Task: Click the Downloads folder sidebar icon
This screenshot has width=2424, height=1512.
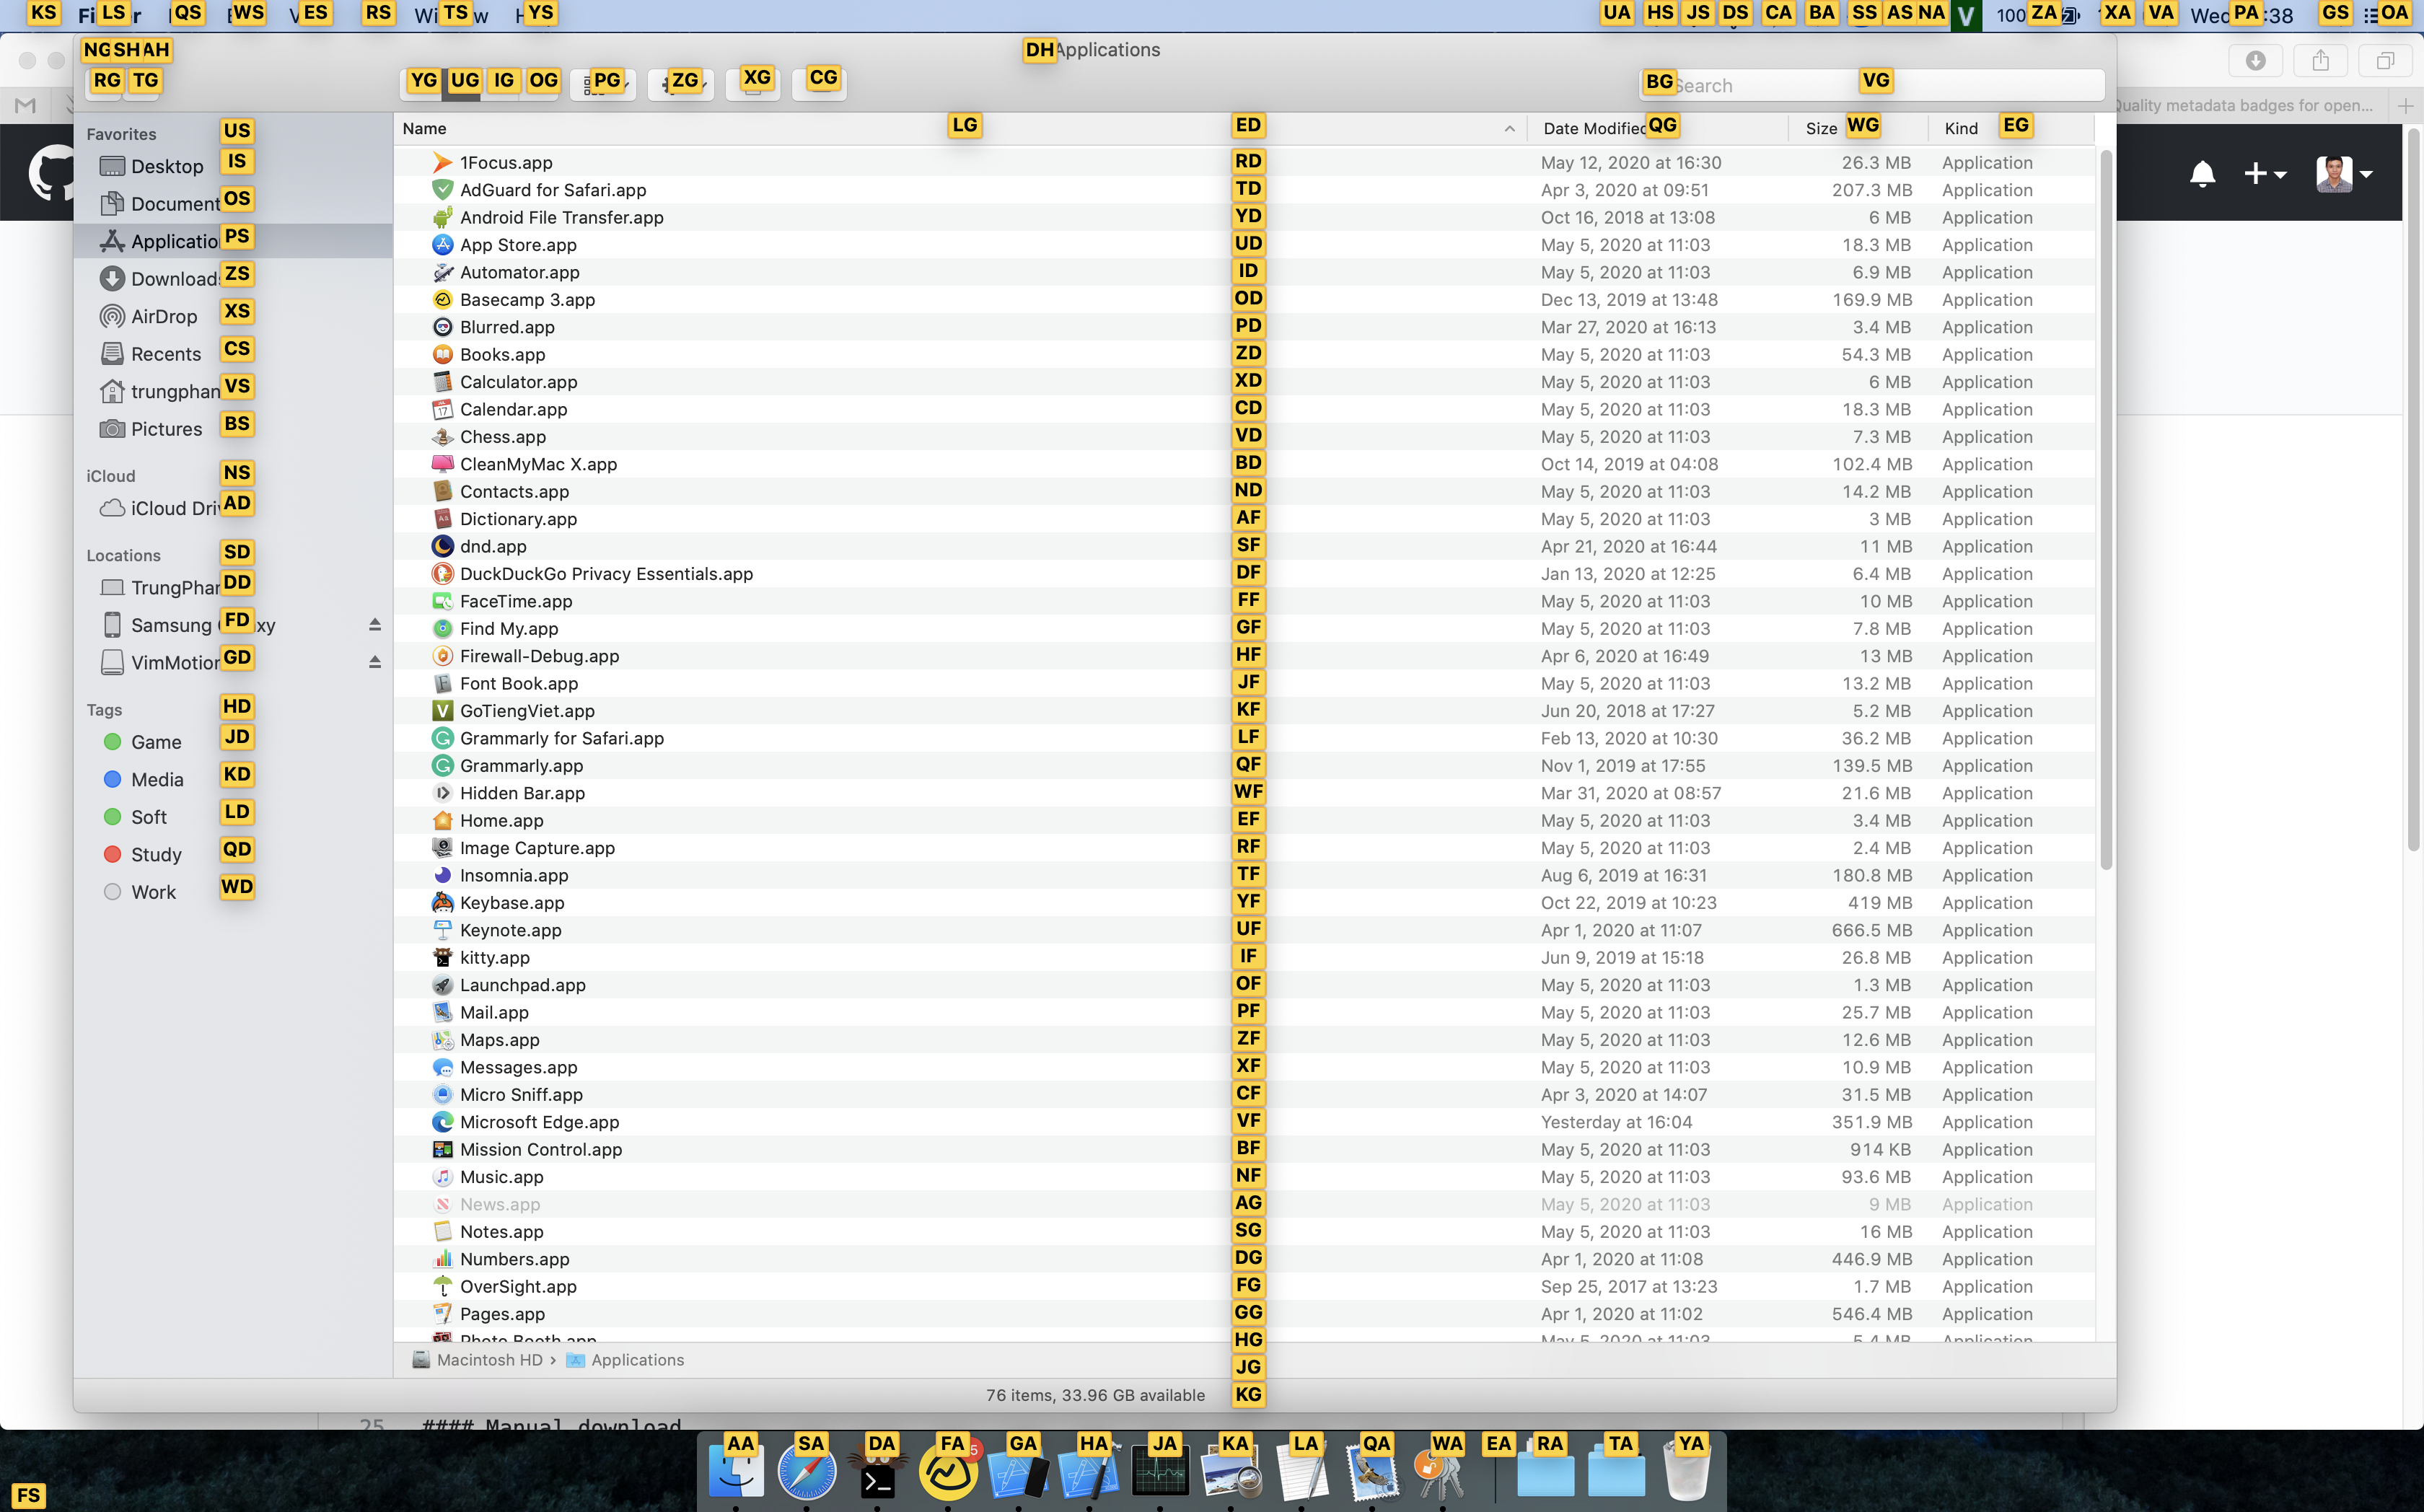Action: click(112, 279)
